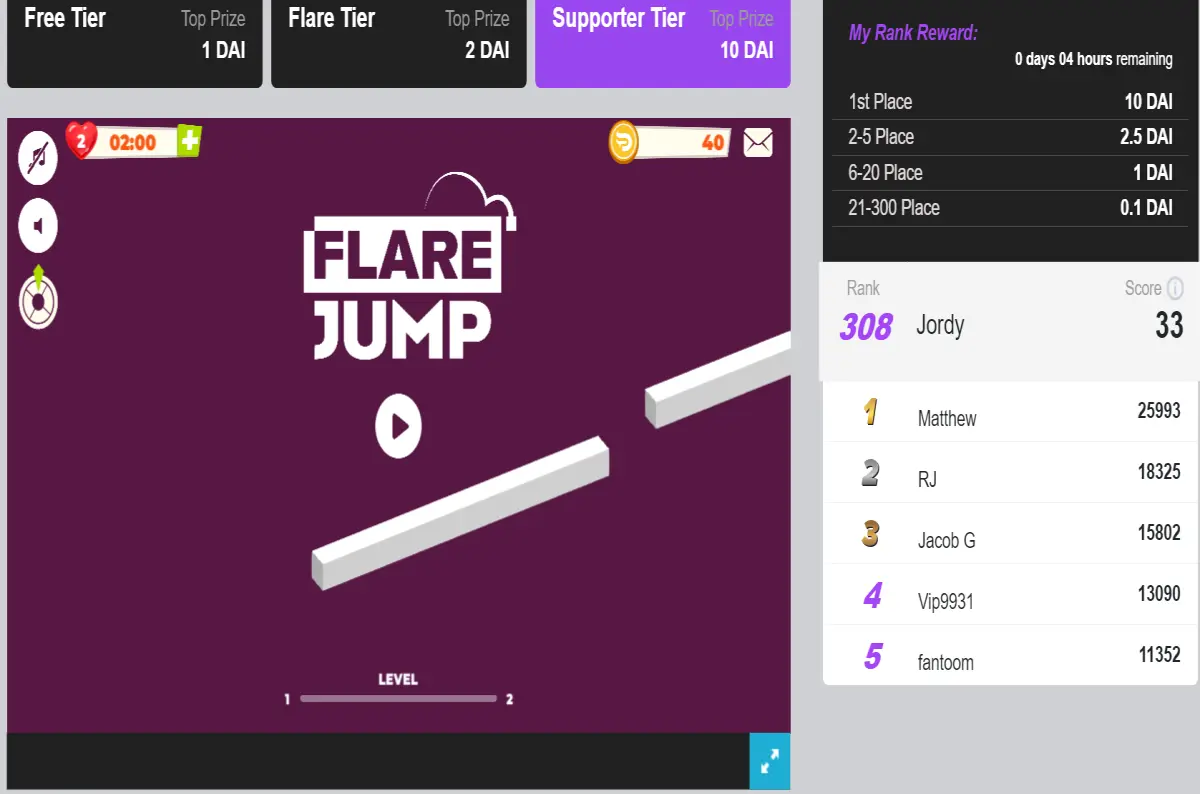This screenshot has height=794, width=1200.
Task: Click the My Rank Reward heading
Action: click(x=913, y=33)
